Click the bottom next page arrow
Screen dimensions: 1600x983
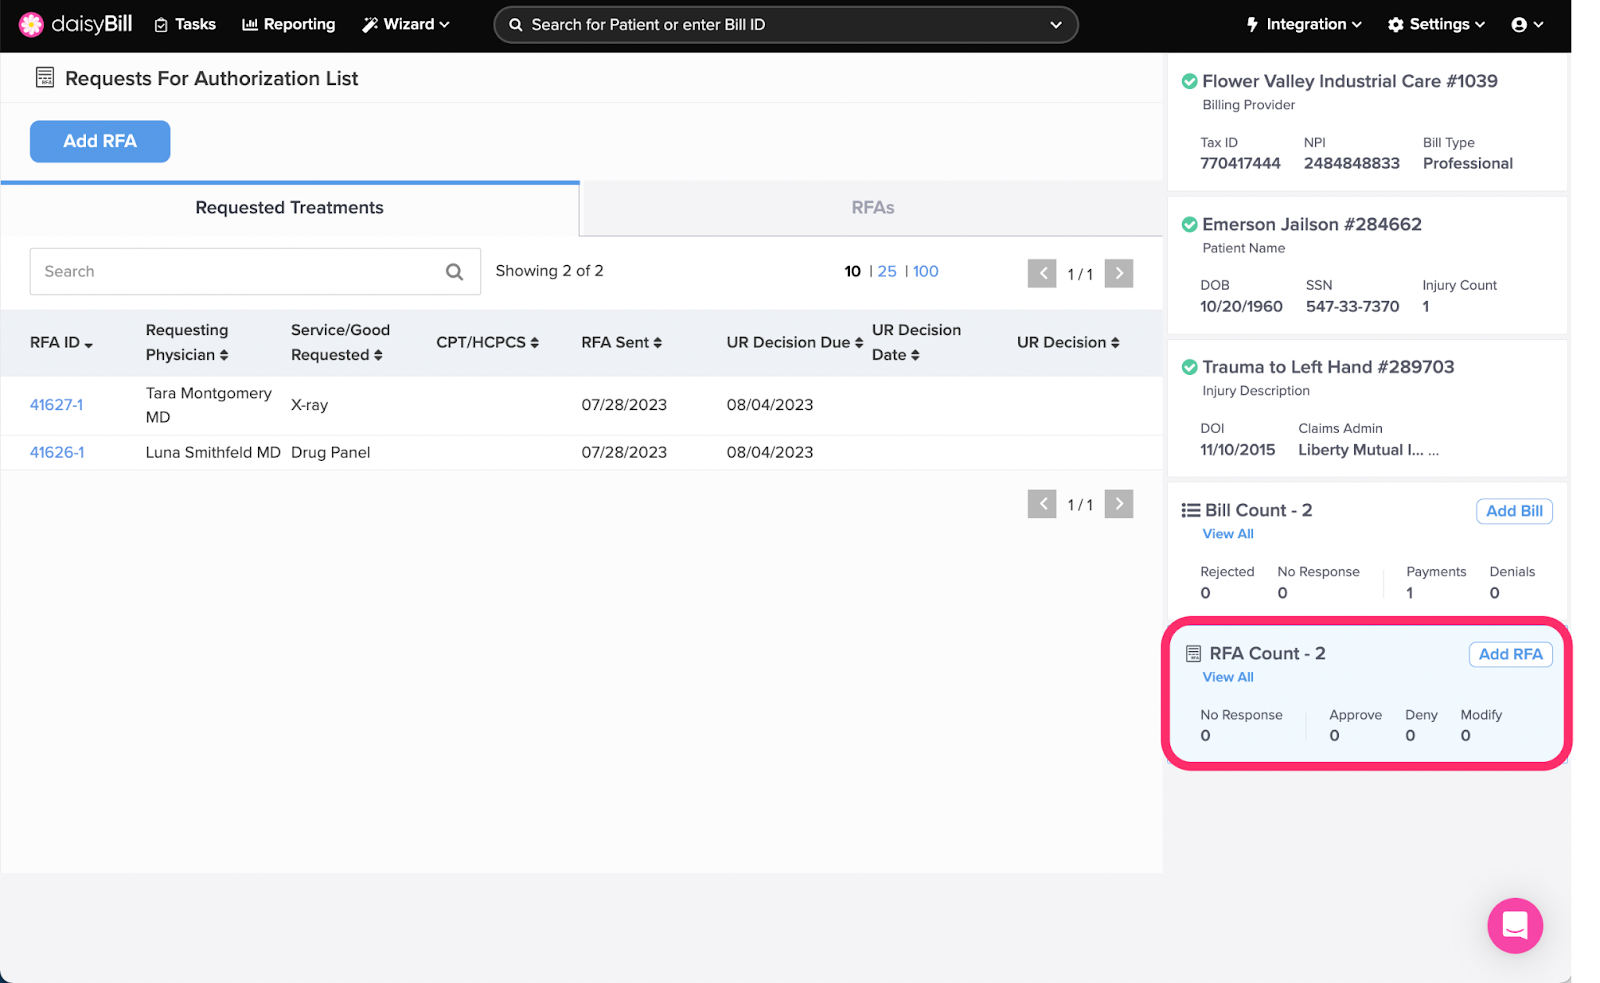tap(1118, 504)
